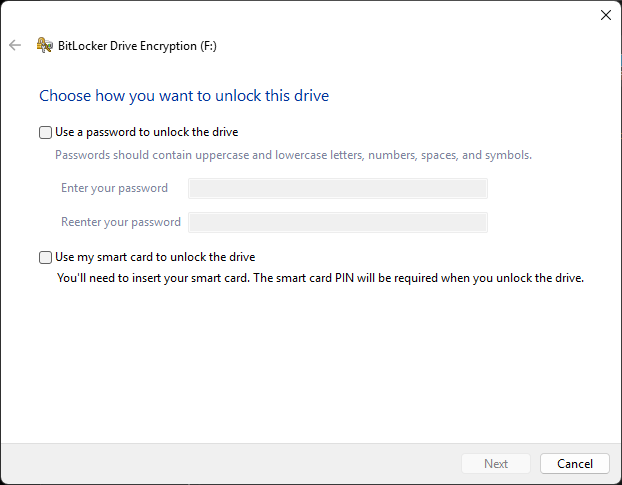Click the "Enter your password" label text
The image size is (622, 485).
point(114,188)
